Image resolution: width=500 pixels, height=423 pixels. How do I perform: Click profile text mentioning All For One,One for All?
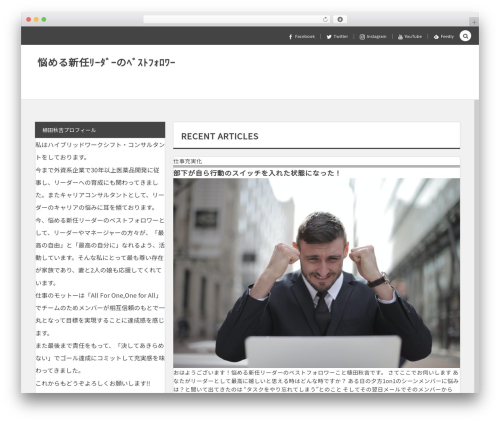(98, 296)
